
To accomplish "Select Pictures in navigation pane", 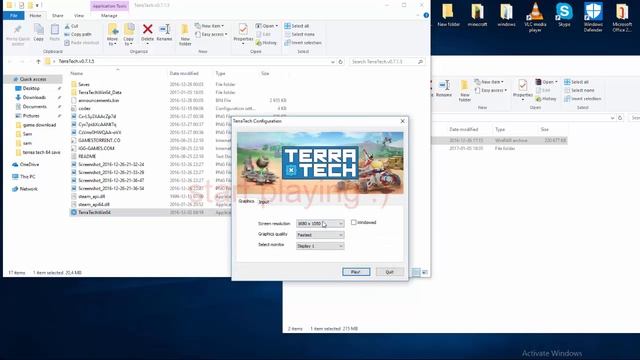I will [31, 116].
